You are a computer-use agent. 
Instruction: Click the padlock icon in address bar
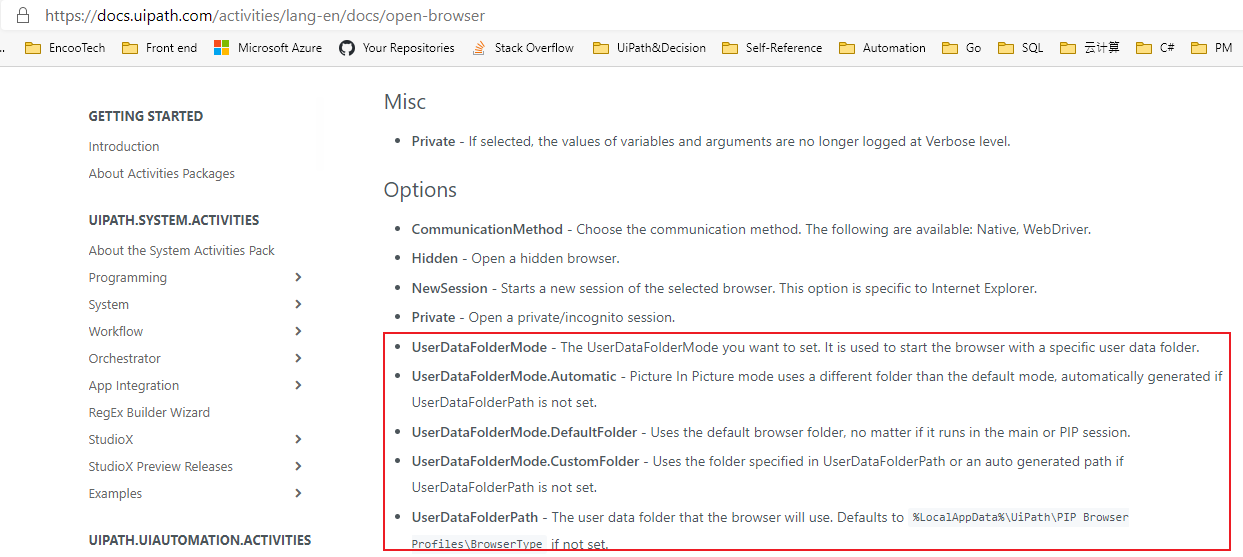[24, 15]
